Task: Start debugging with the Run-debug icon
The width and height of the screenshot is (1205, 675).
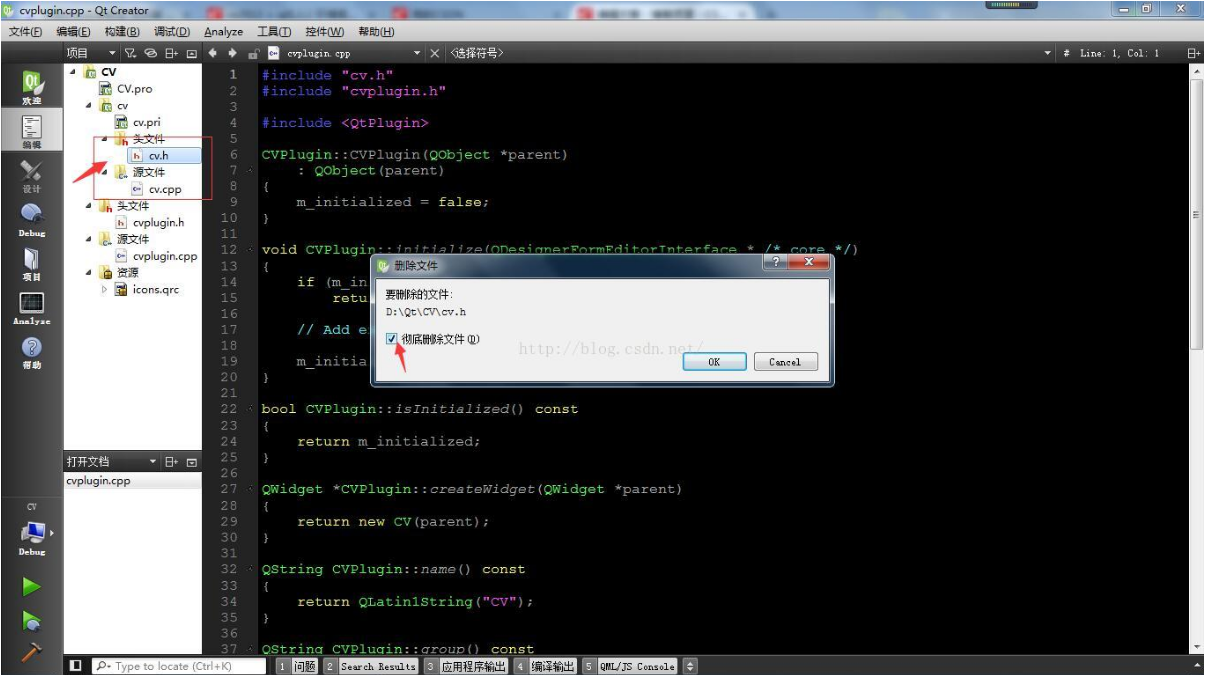Action: pyautogui.click(x=32, y=621)
